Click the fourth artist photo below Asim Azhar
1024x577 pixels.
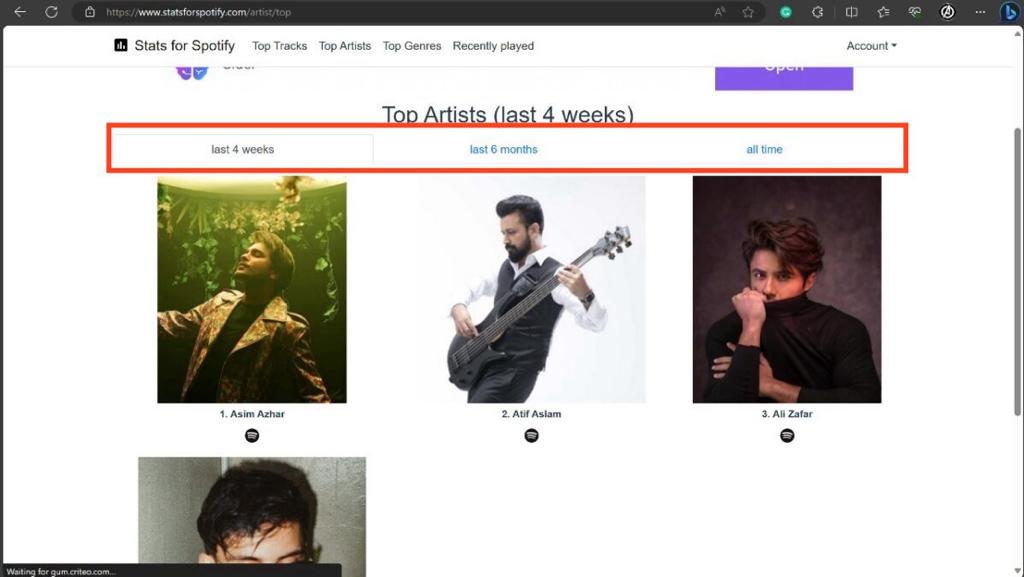coord(252,516)
